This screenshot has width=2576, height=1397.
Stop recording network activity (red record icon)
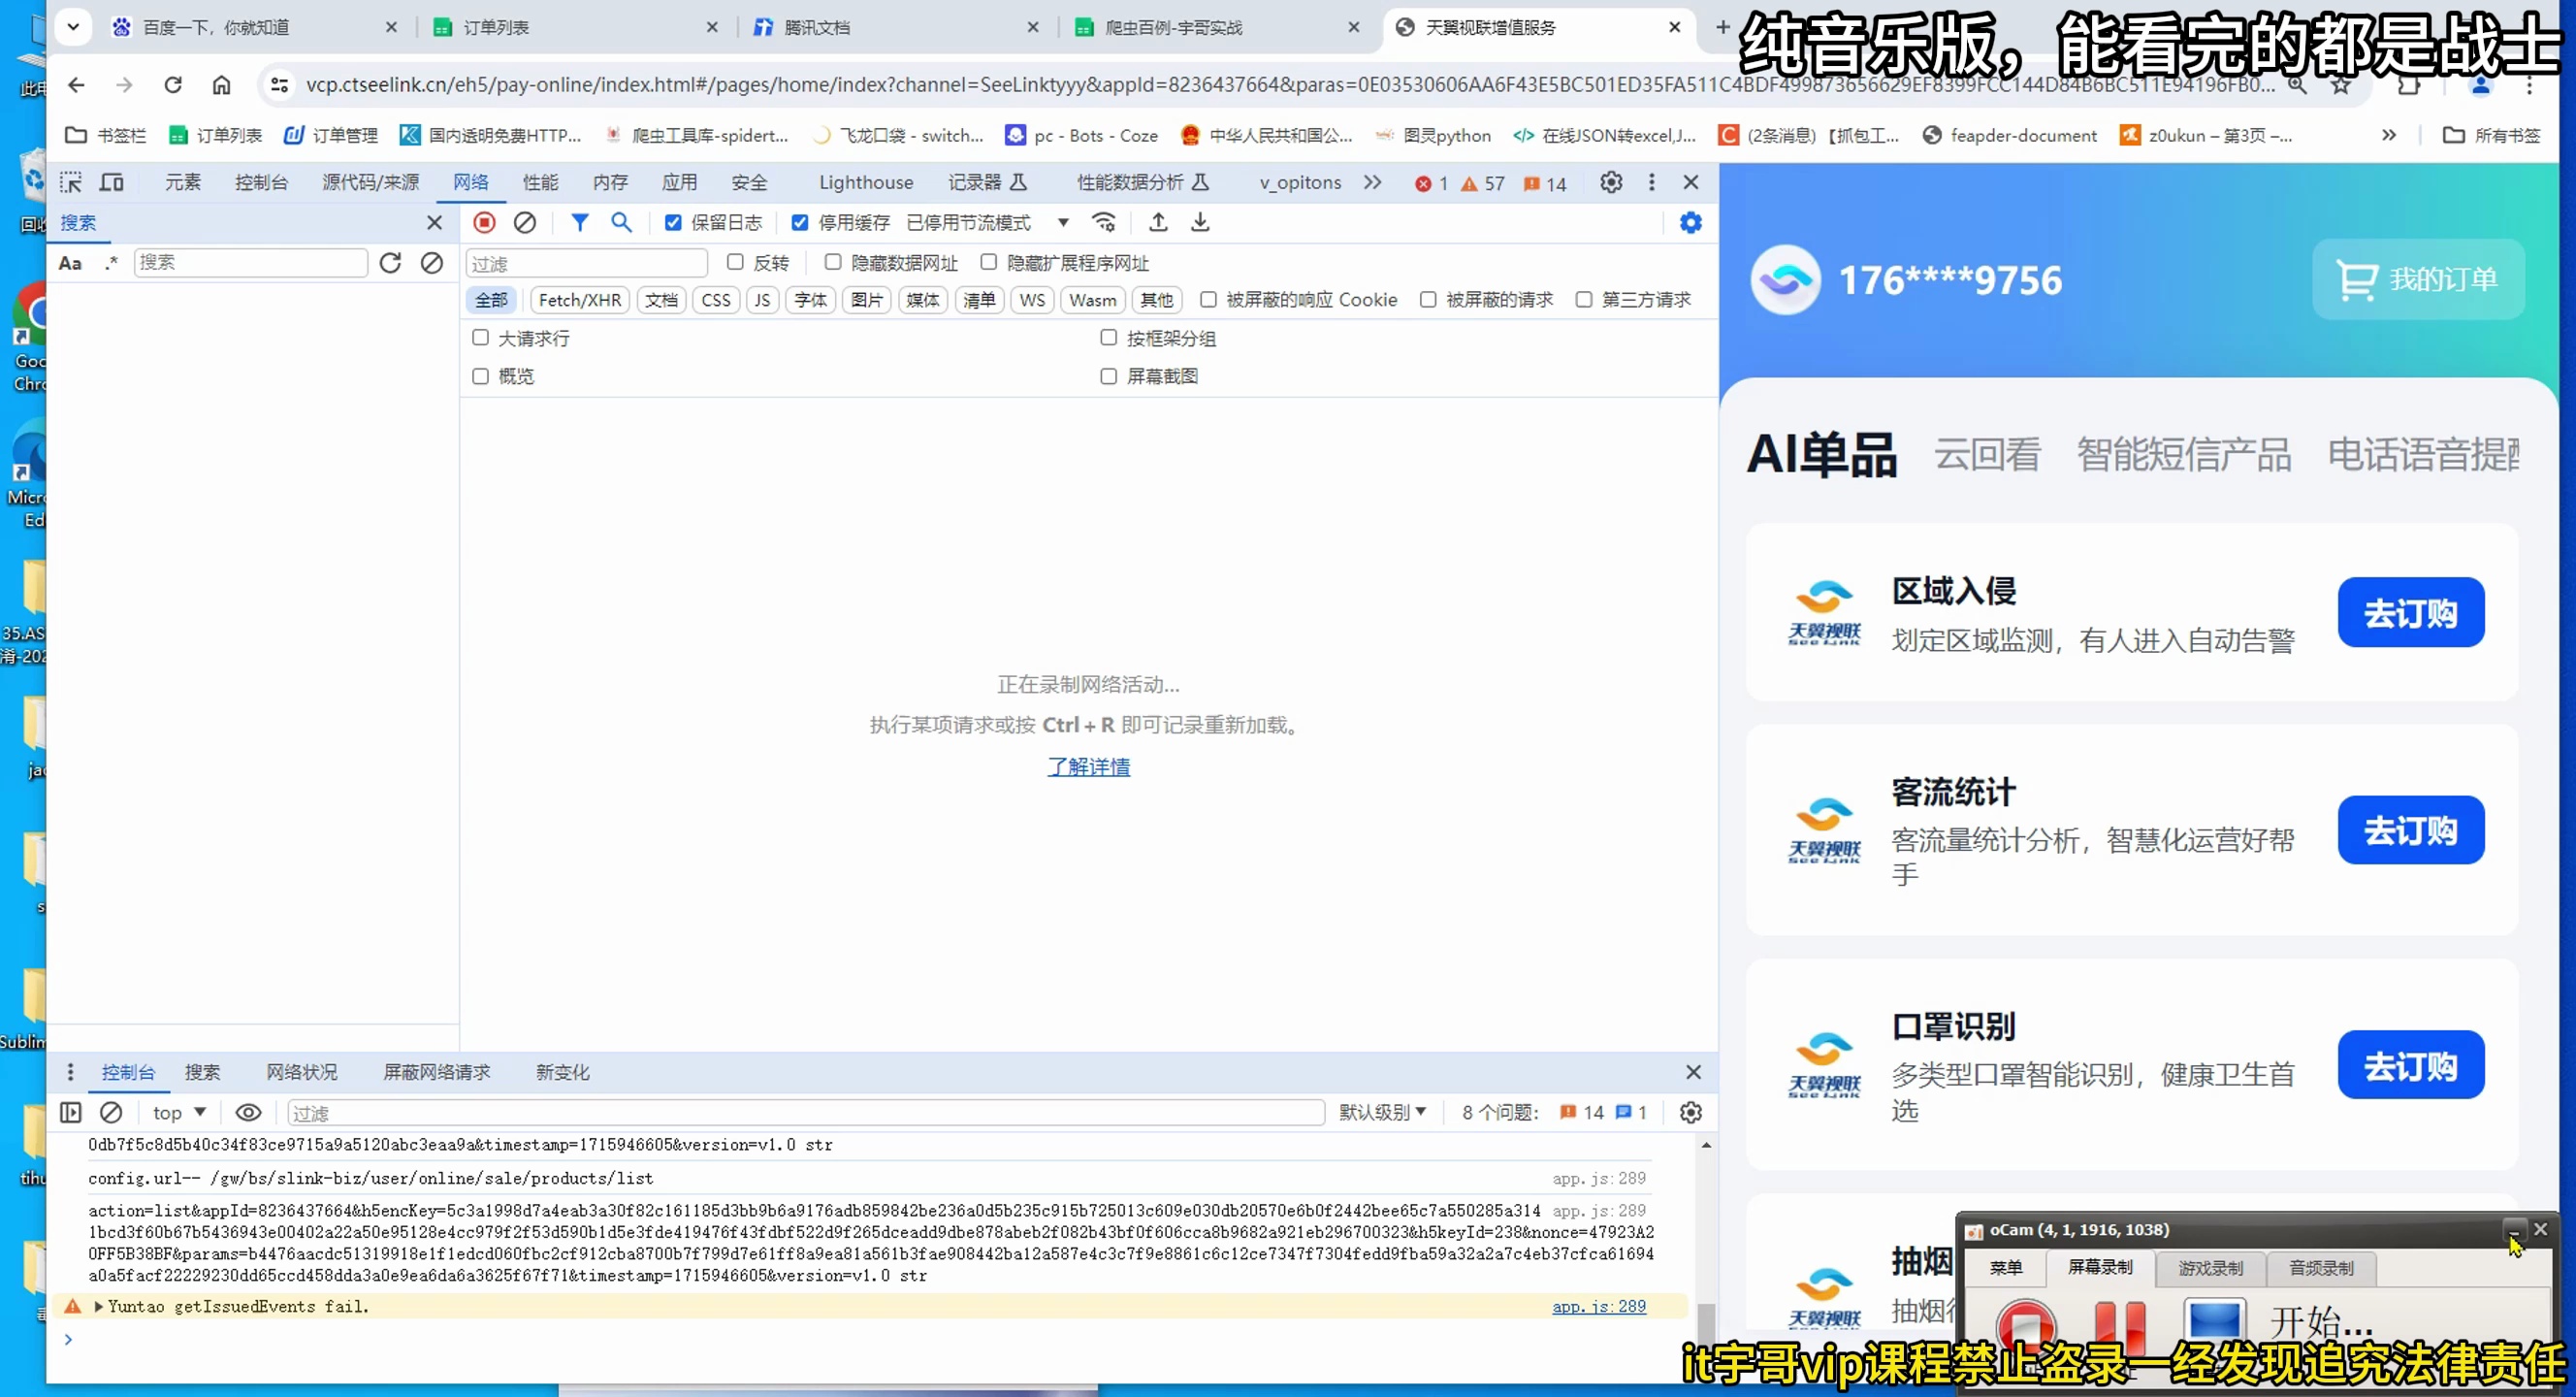[x=484, y=222]
